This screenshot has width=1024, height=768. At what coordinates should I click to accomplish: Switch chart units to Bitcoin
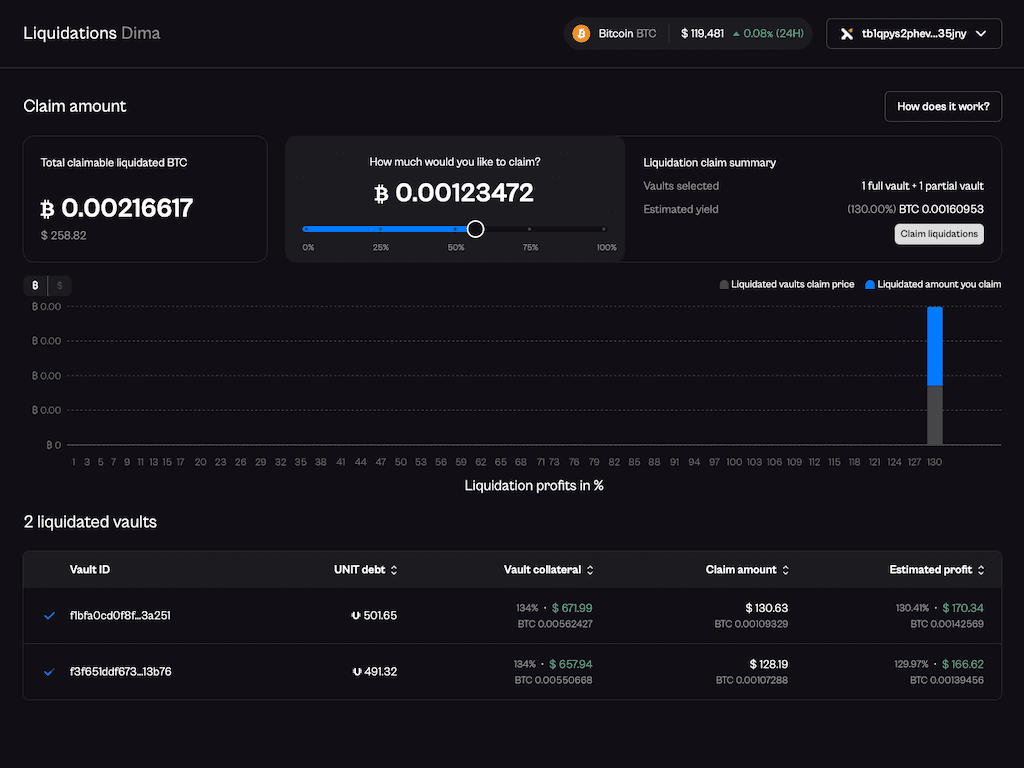tap(36, 286)
